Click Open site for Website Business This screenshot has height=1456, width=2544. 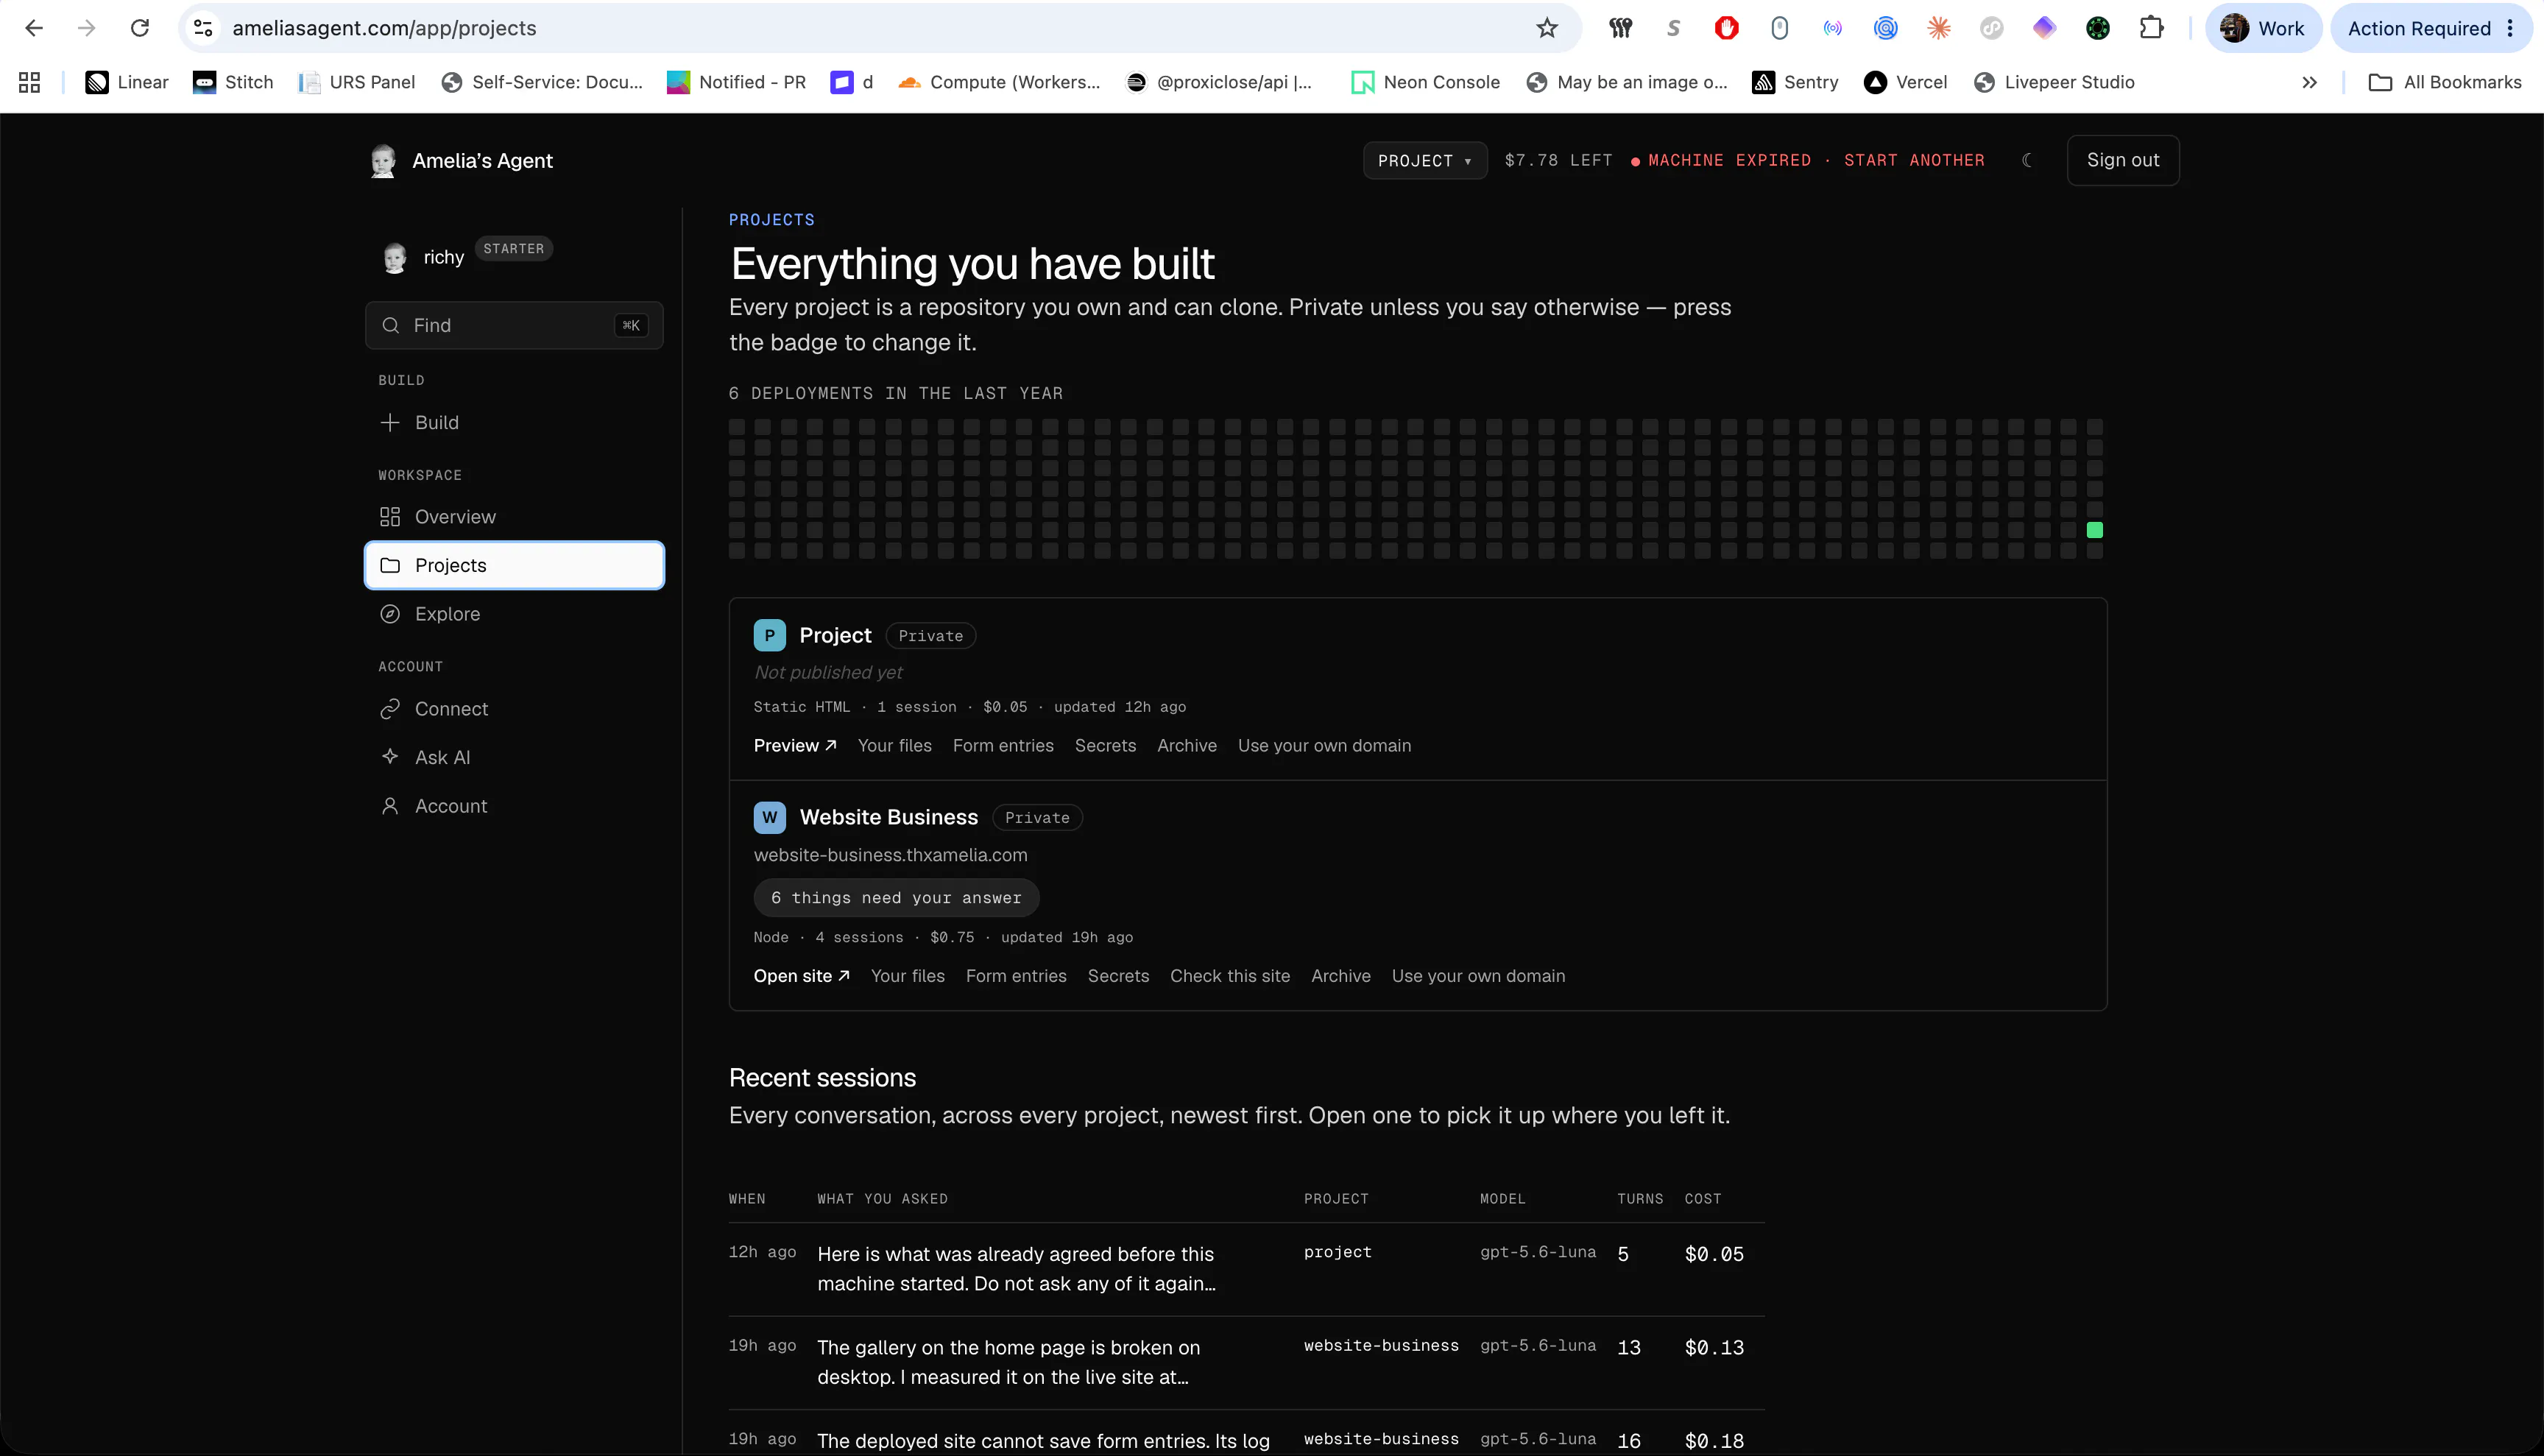click(802, 976)
